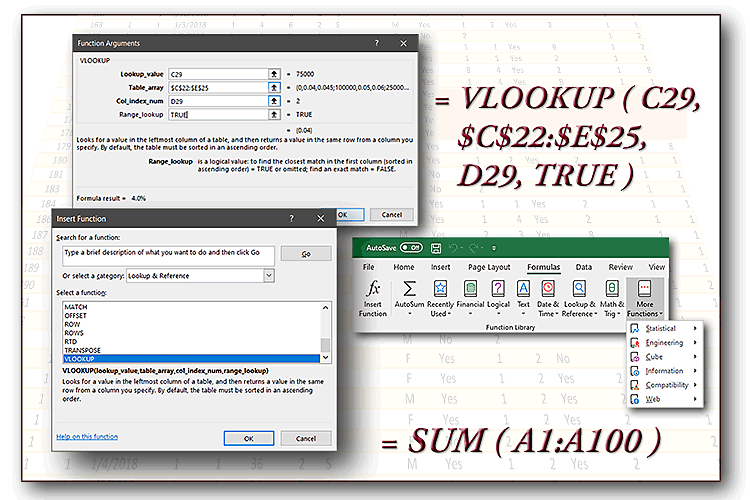Collapse dialog beside Table_array field
Screen dimensions: 750x500
[x=274, y=87]
